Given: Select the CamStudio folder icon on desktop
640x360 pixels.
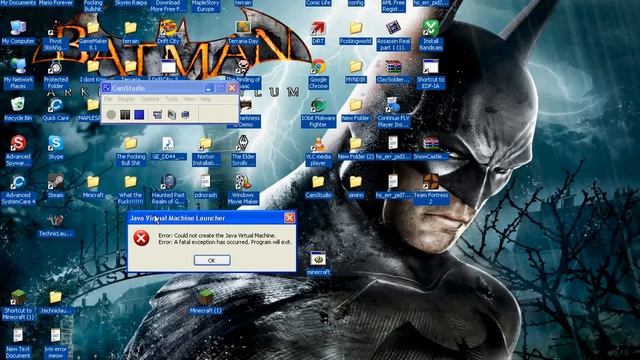Looking at the screenshot, I should tap(318, 186).
